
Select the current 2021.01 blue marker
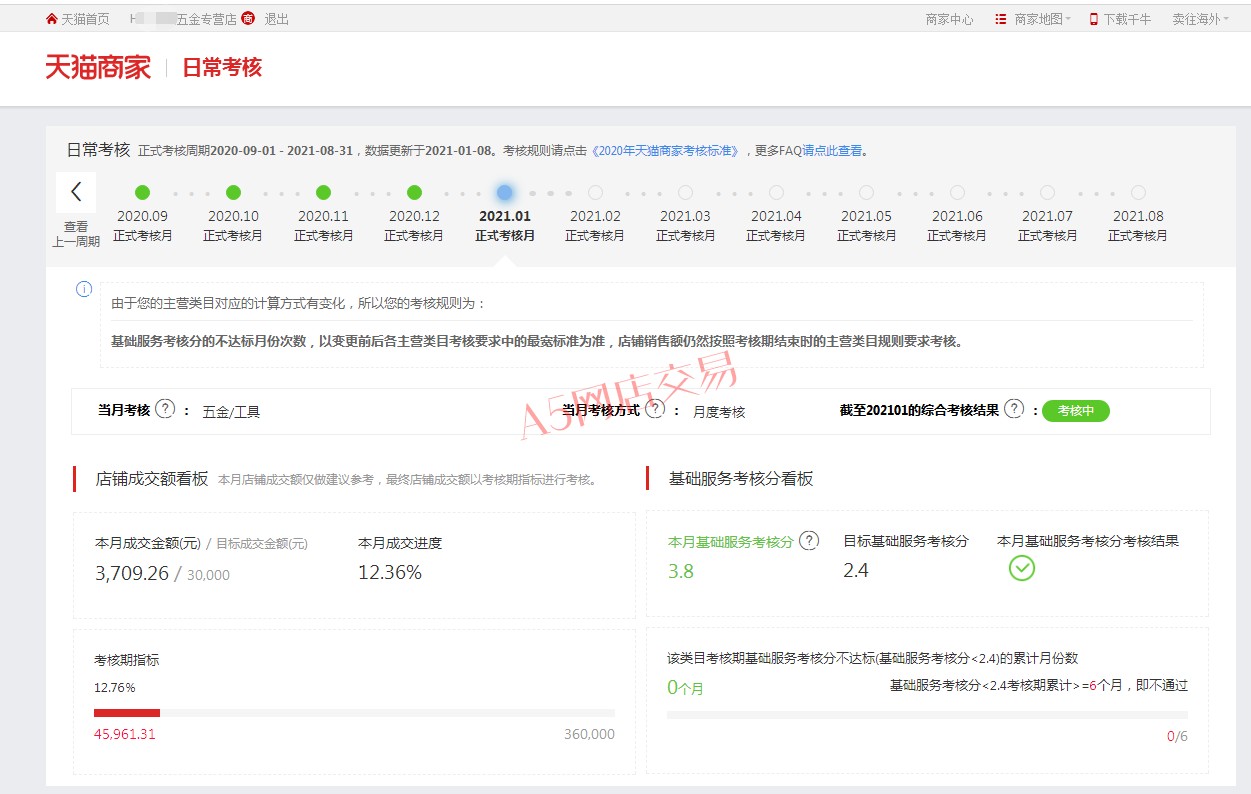(x=505, y=192)
